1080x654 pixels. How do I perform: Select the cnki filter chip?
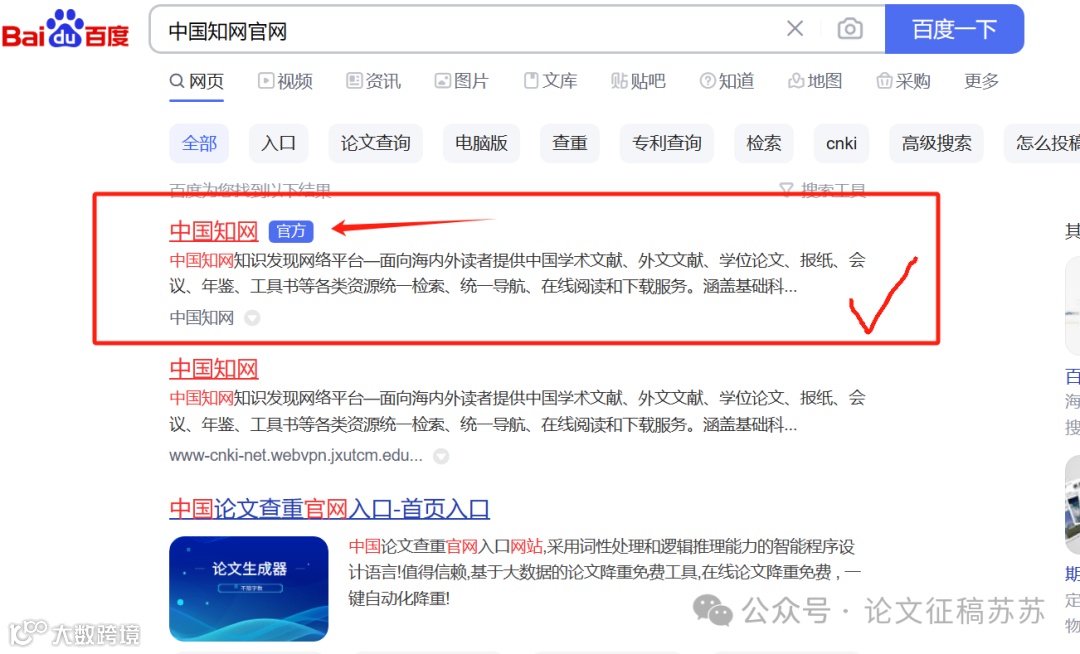point(841,143)
